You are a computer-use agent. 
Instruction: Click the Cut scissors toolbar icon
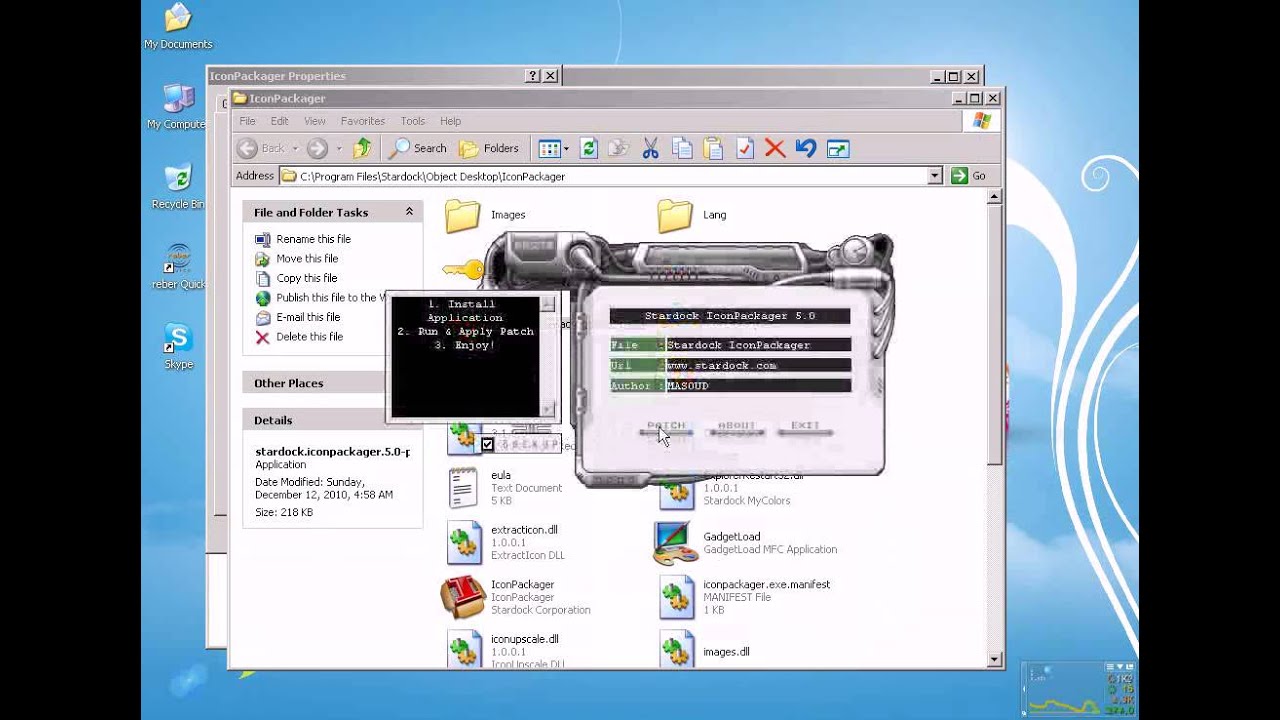pos(651,148)
